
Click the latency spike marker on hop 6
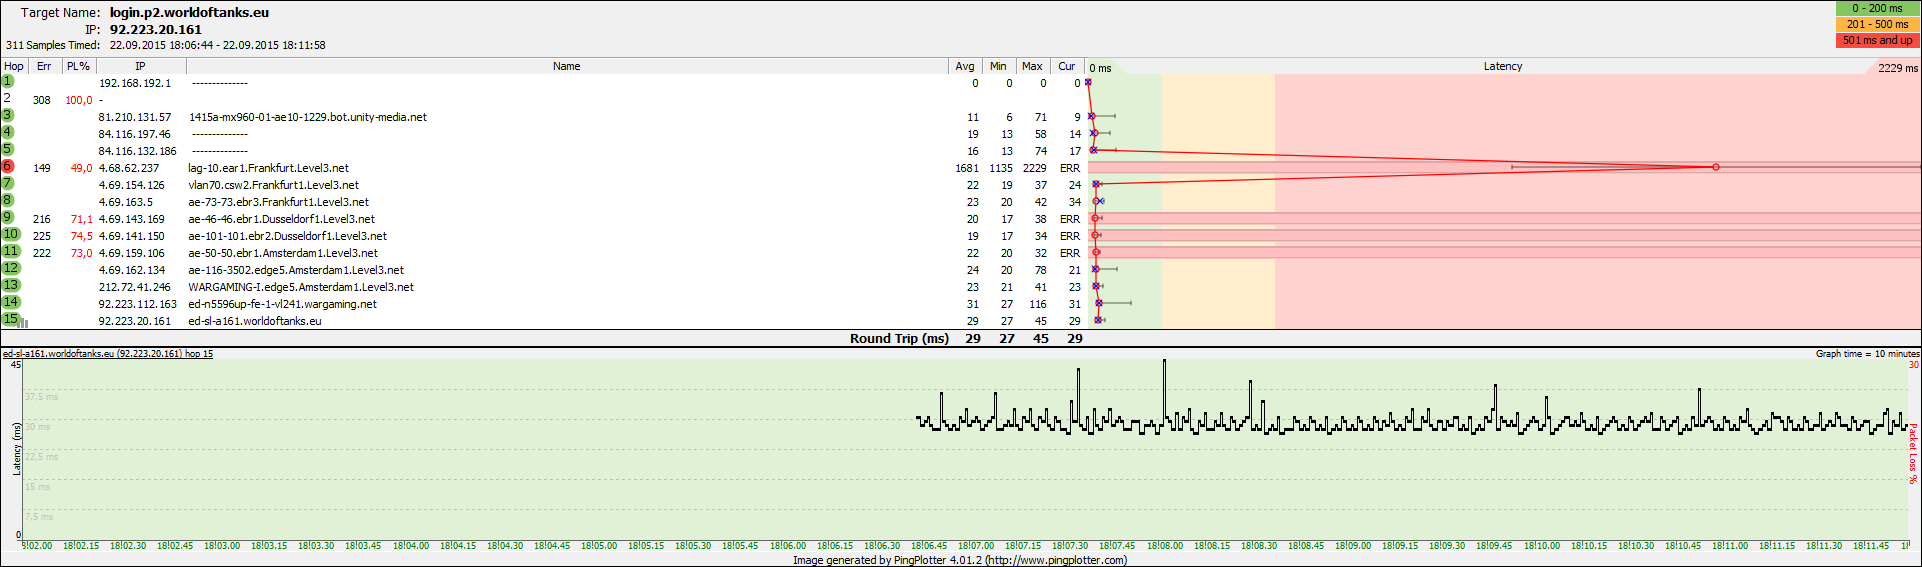pyautogui.click(x=1715, y=167)
